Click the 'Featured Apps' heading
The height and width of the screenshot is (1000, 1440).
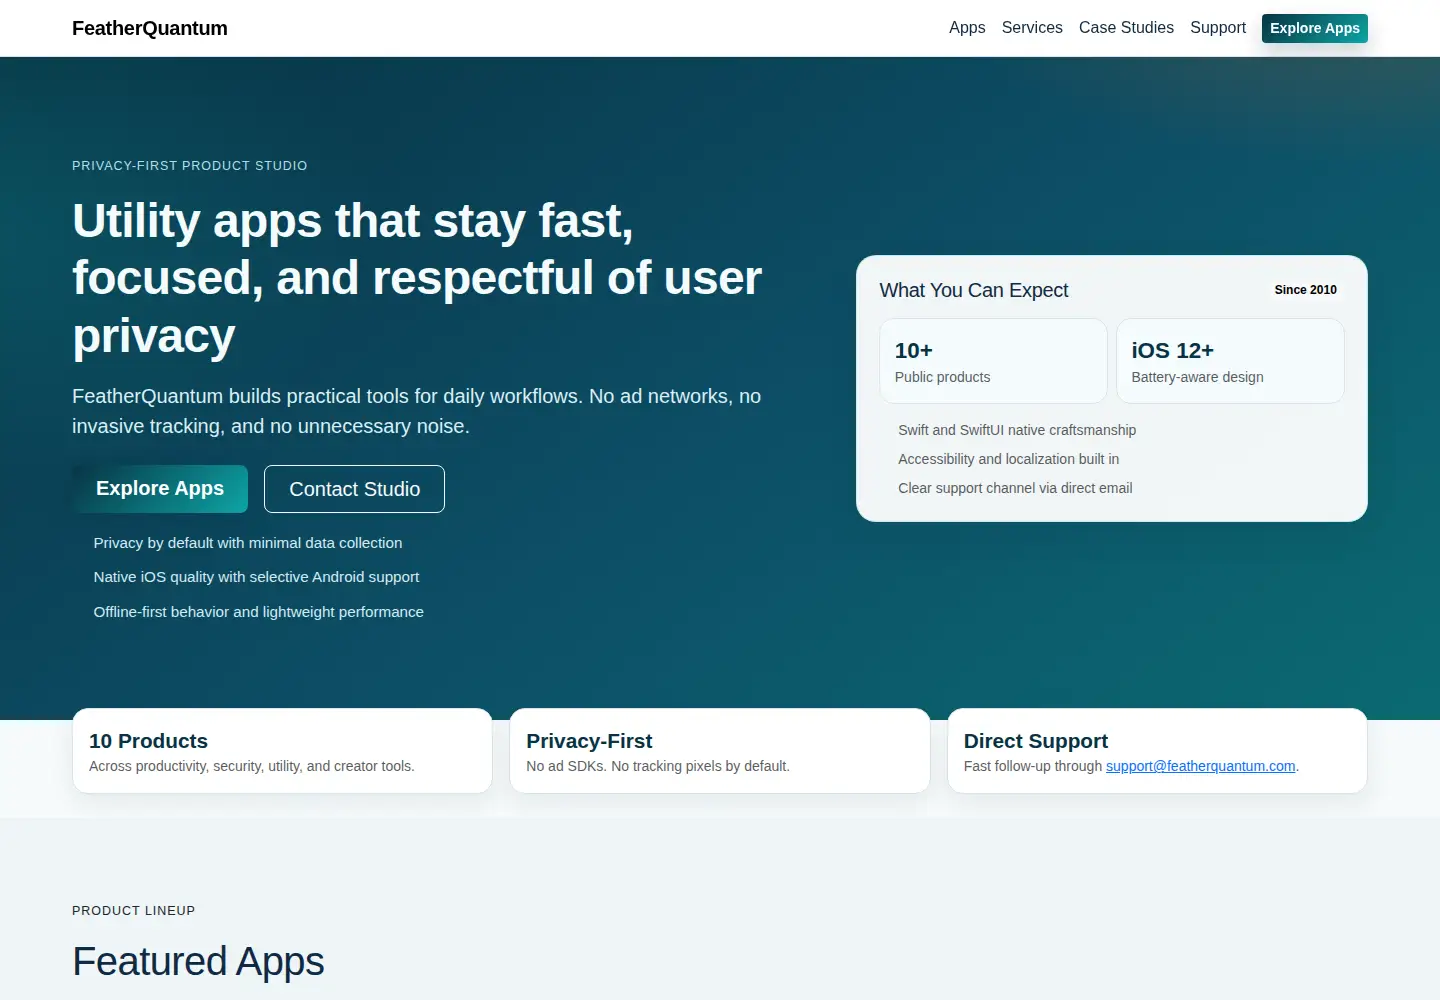[x=198, y=962]
